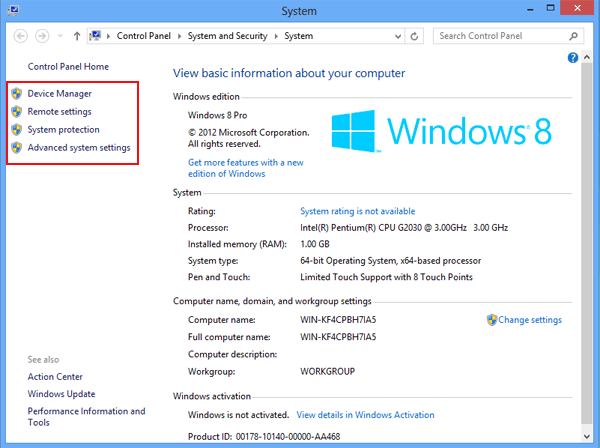Click WIN-KF4CPBH7IA5 next to Full computer name
Screen dimensions: 600x448
pyautogui.click(x=338, y=337)
